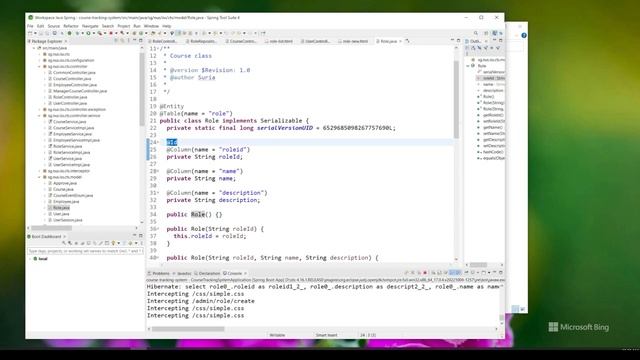Click the 'Intercepting /admin/role/create' console line
The height and width of the screenshot is (360, 640).
[x=200, y=301]
